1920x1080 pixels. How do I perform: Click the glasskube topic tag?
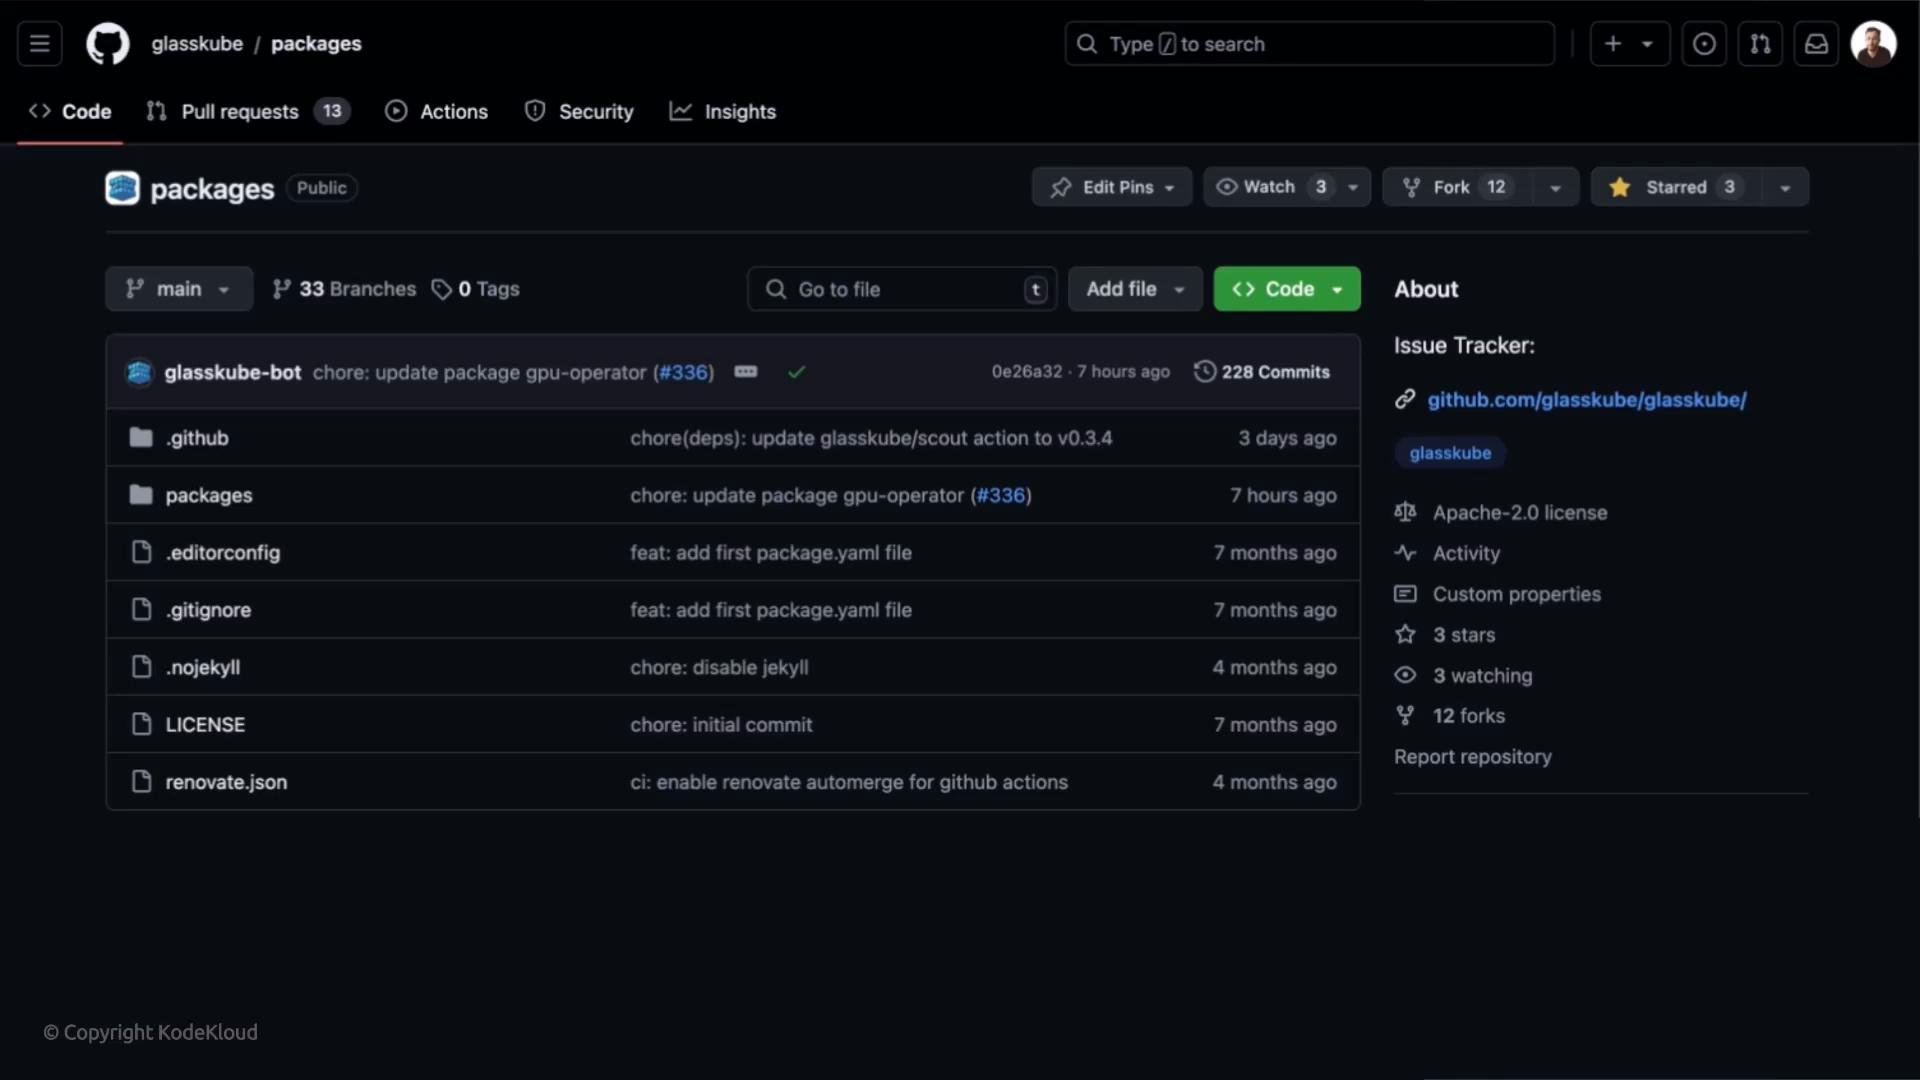(1450, 453)
